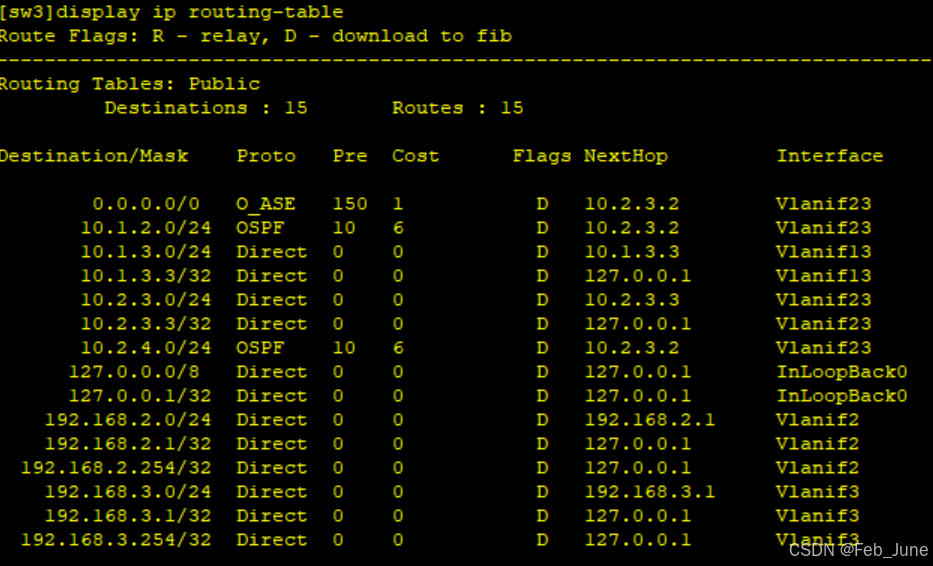
Task: Select destination '10.1.3.0/24'
Action: [146, 252]
